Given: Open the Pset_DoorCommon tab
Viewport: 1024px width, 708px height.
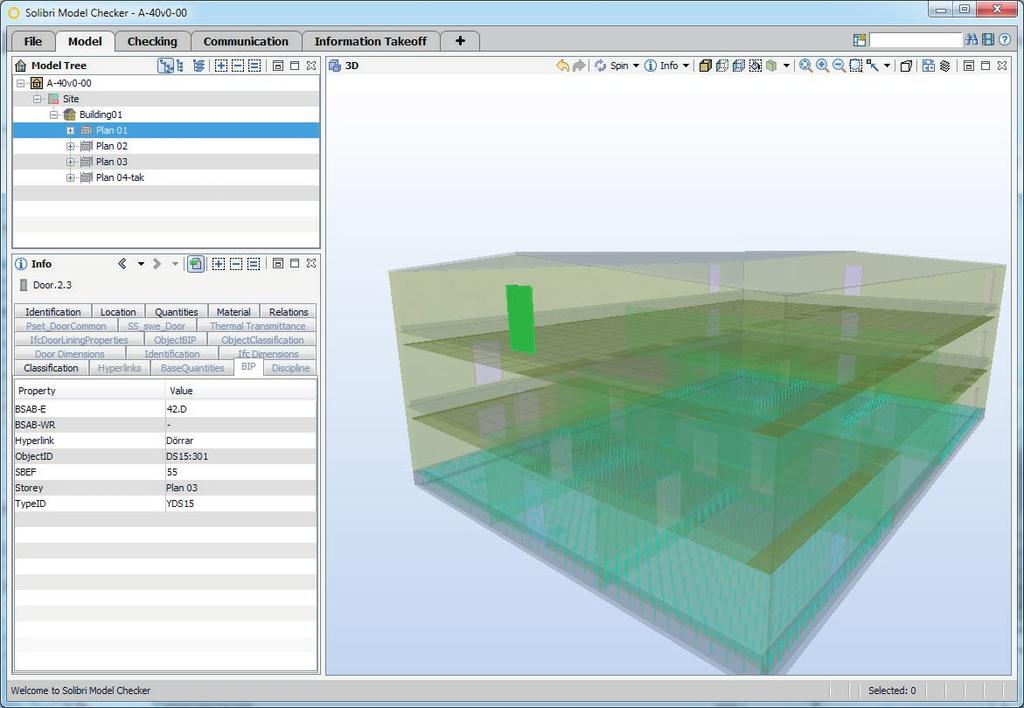Looking at the screenshot, I should 66,326.
